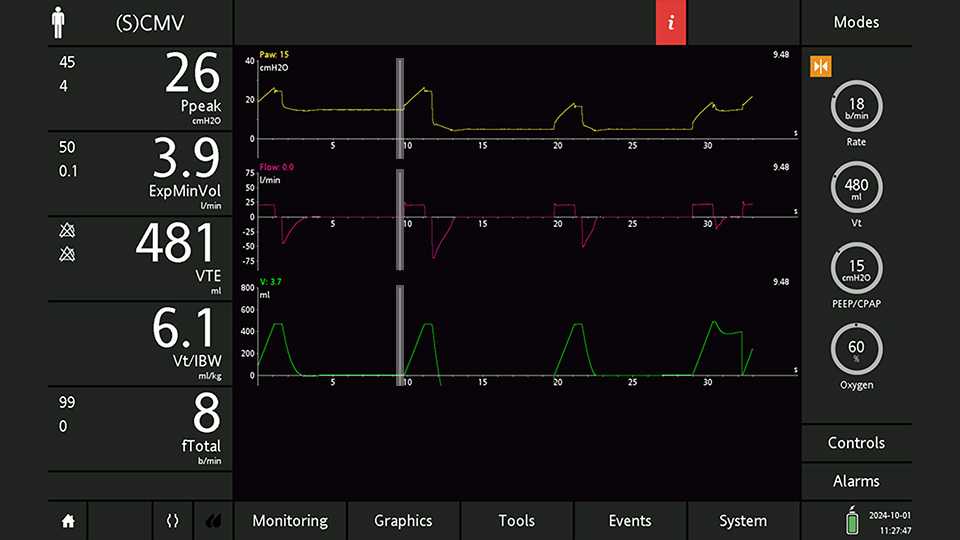Open the System tab
Viewport: 960px width, 540px height.
743,521
